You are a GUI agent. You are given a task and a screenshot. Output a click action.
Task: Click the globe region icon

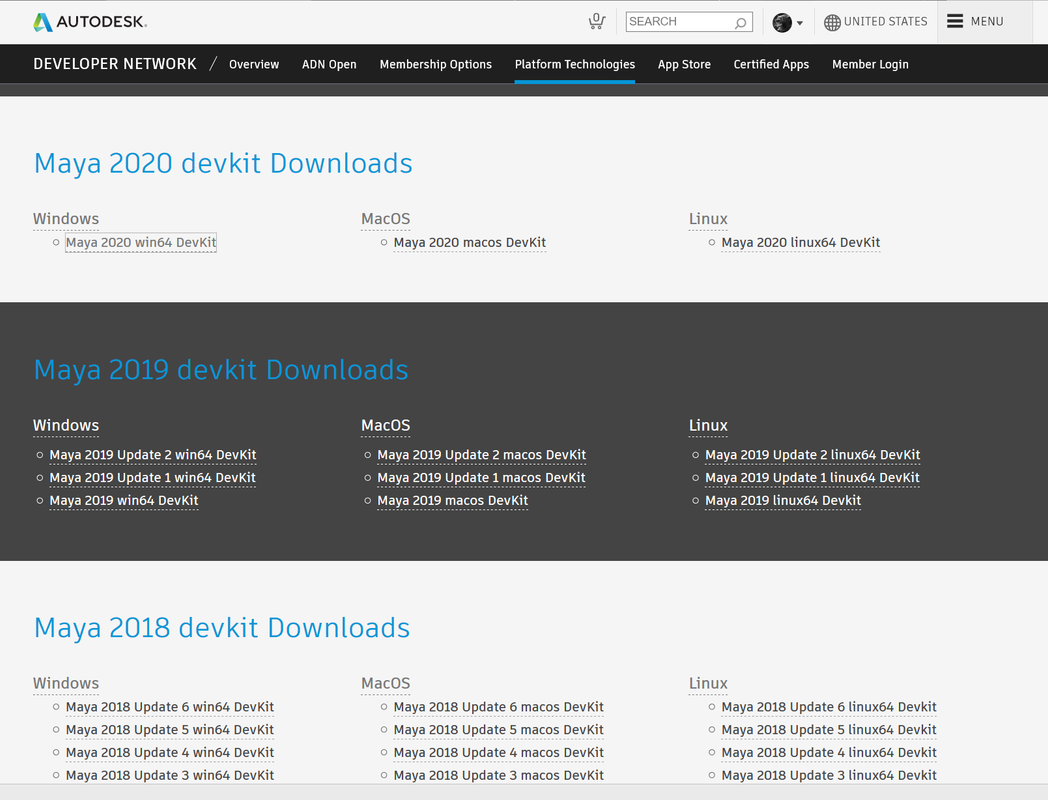pos(832,22)
